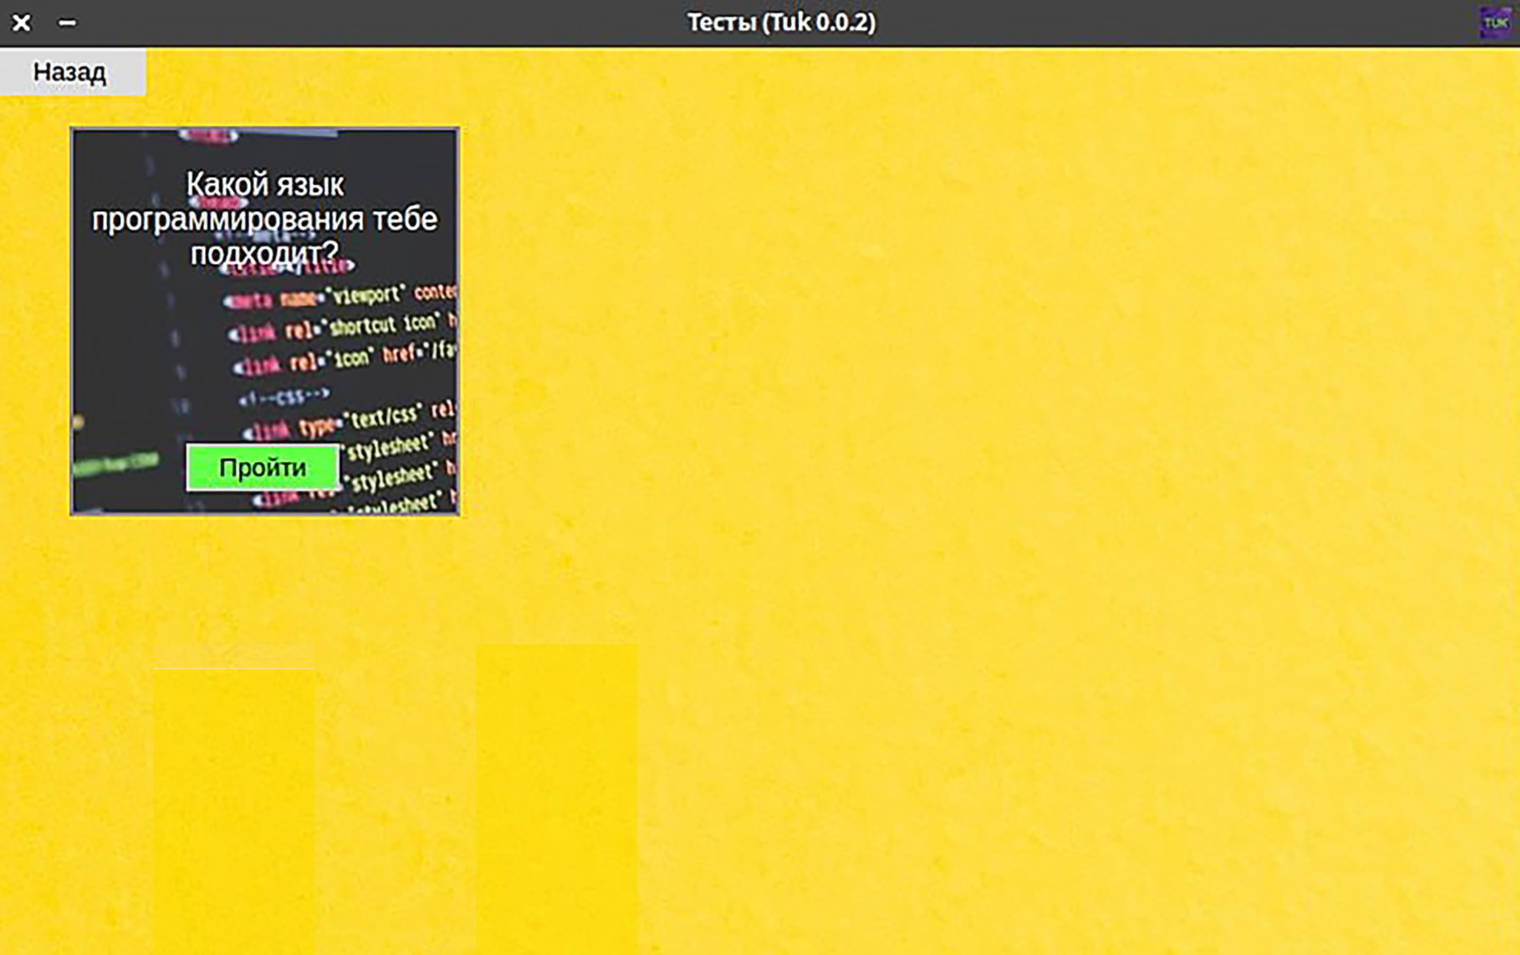Close the Тесты window
This screenshot has height=955, width=1520.
pos(21,22)
